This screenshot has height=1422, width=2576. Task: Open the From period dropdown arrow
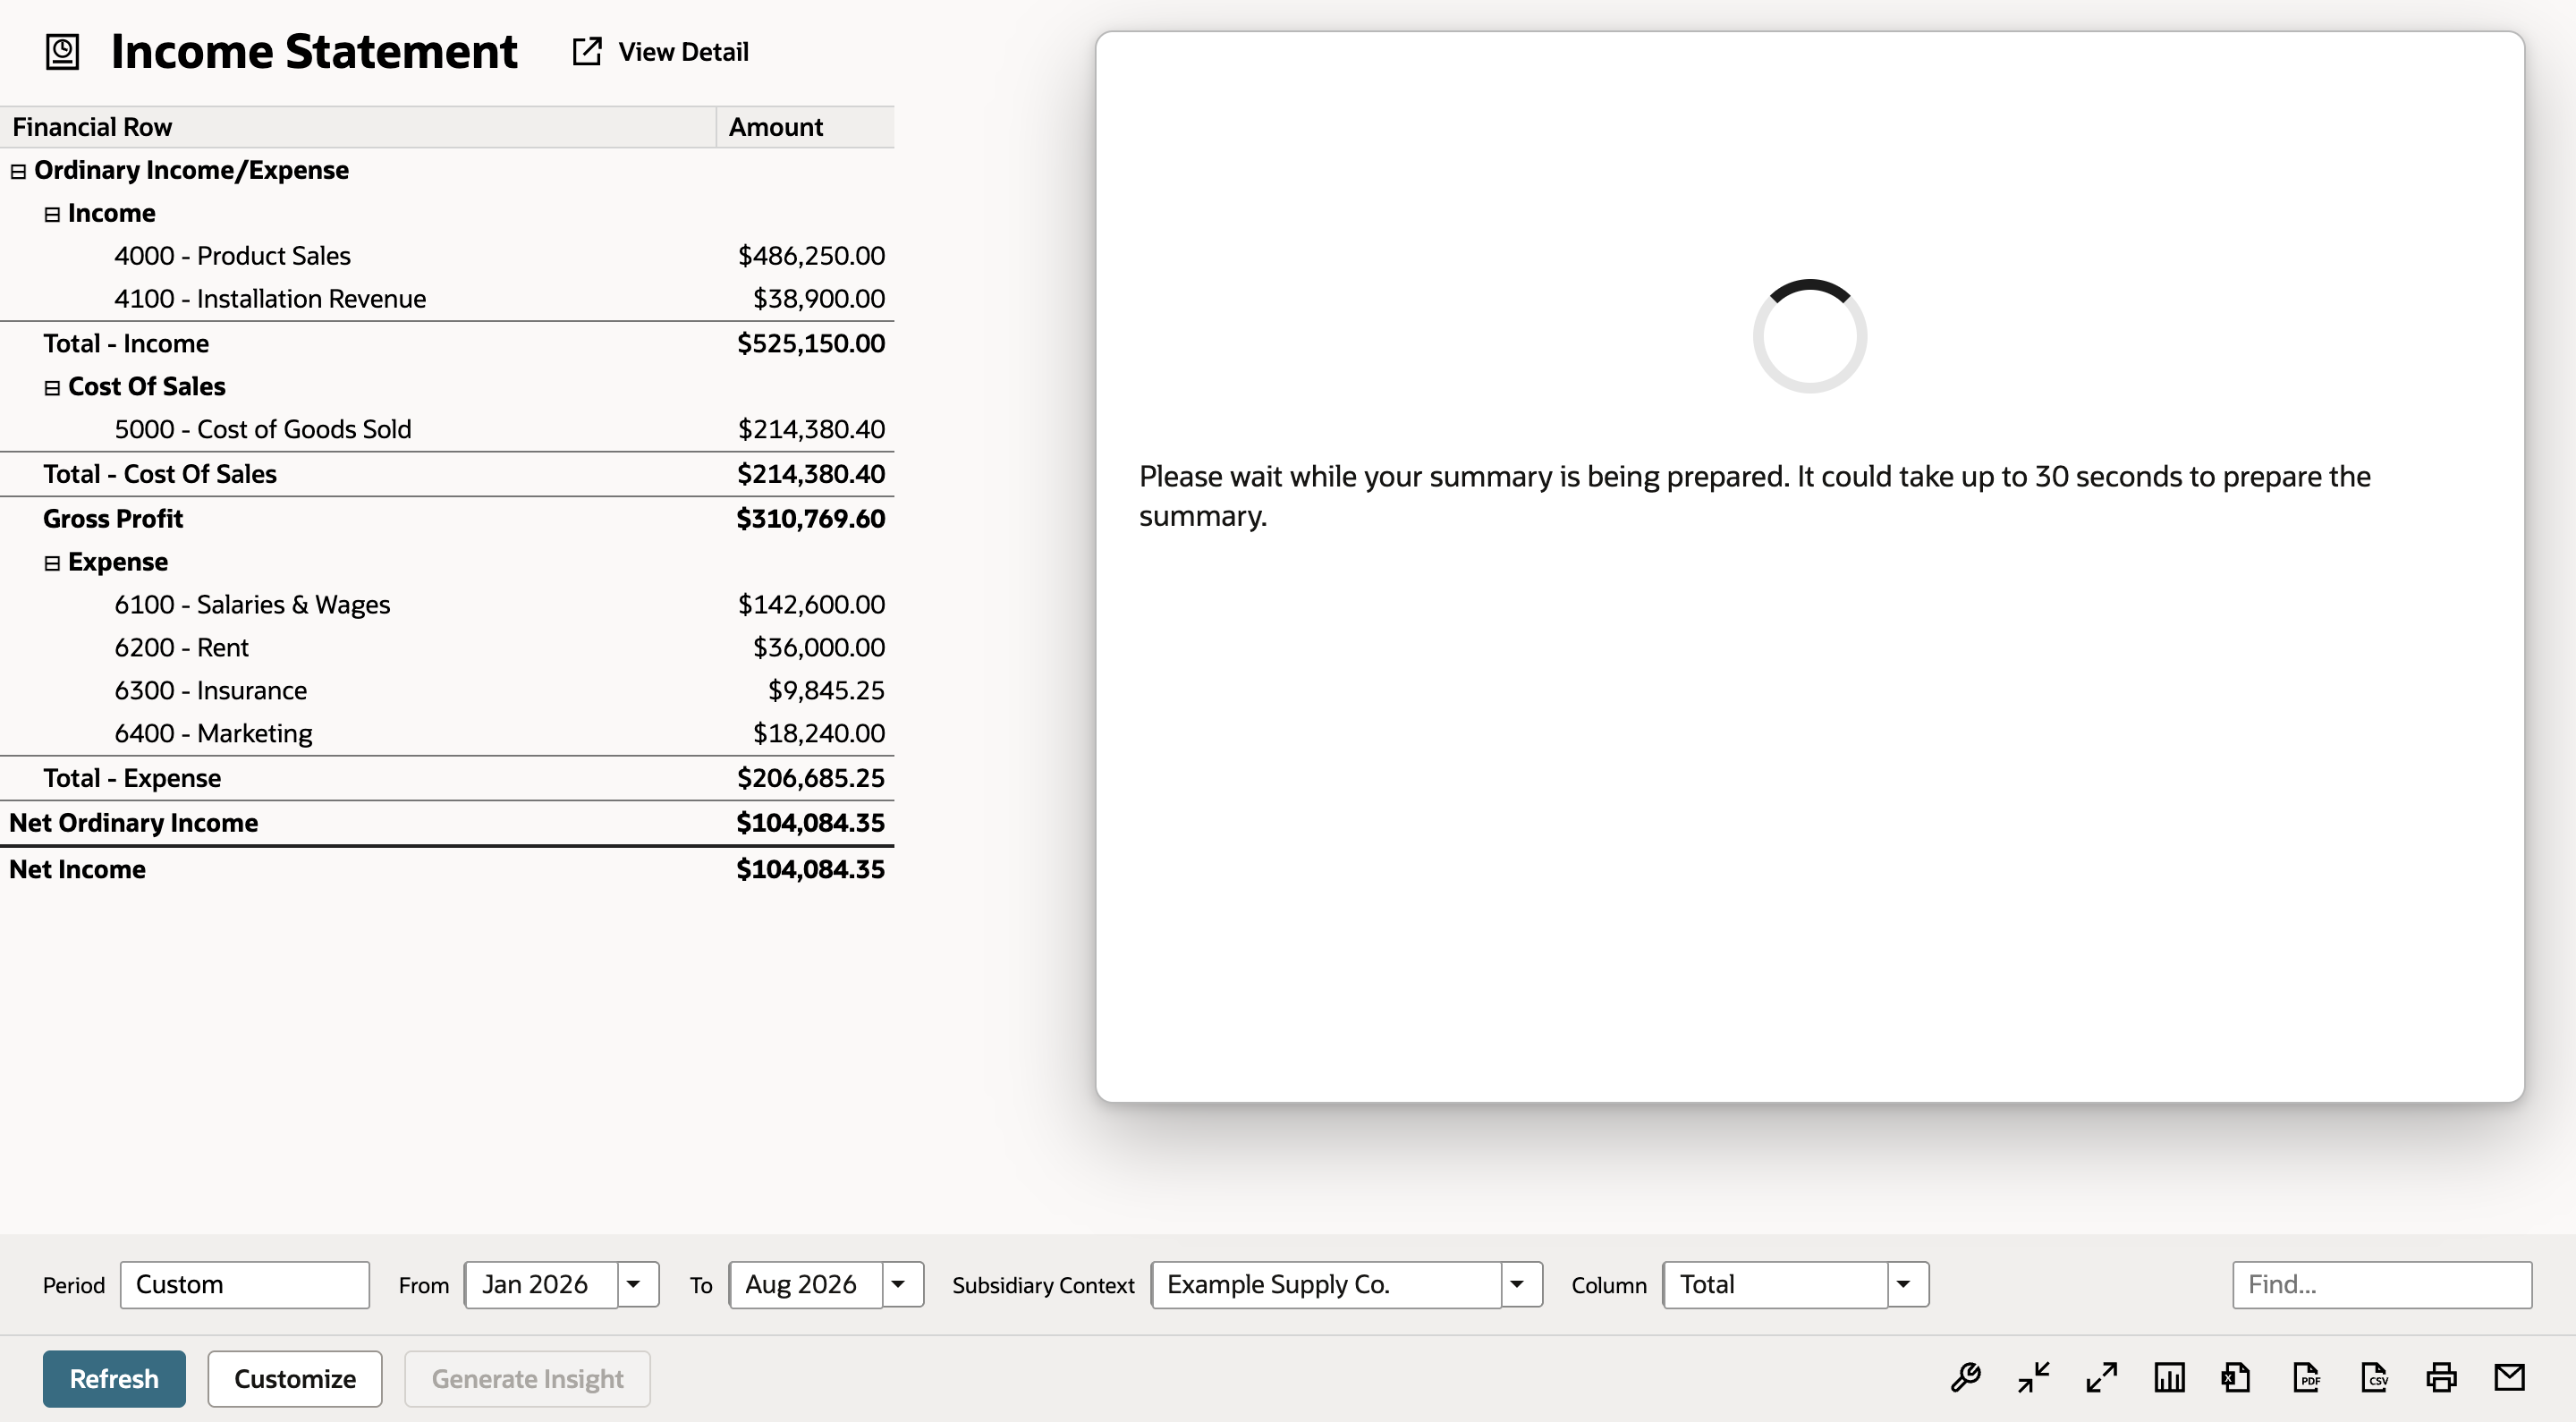click(x=636, y=1285)
